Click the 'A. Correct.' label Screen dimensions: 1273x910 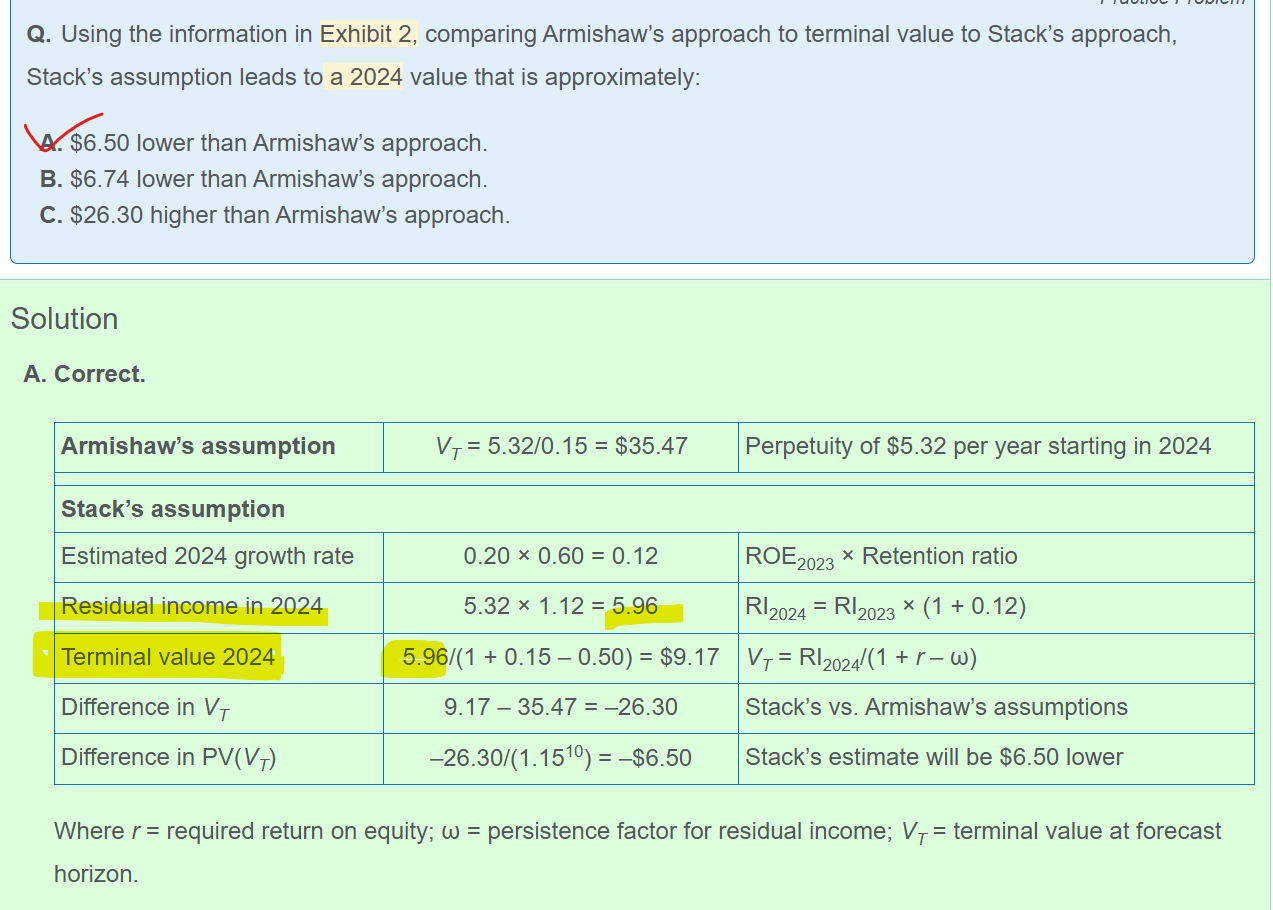click(x=84, y=374)
